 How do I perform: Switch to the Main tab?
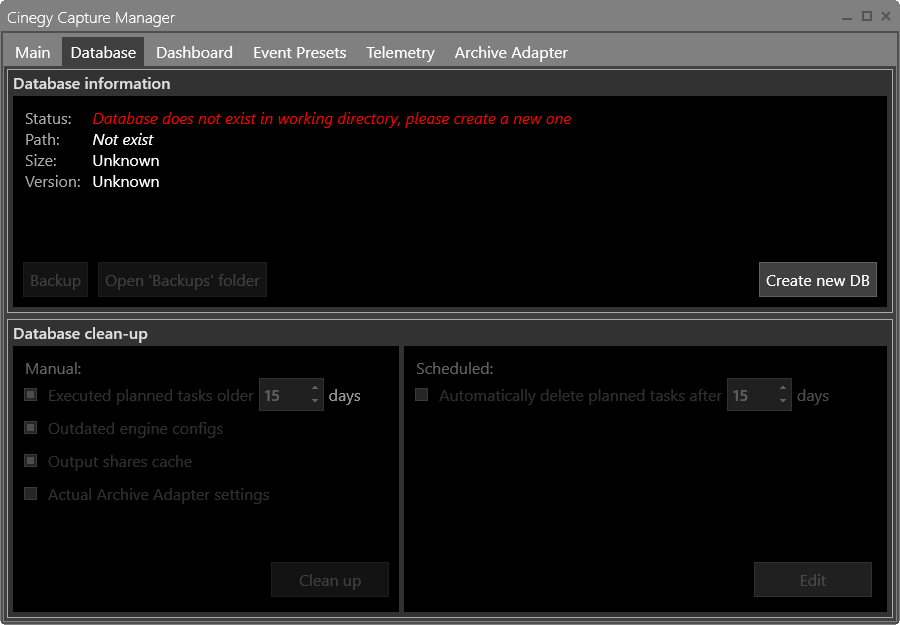coord(32,52)
